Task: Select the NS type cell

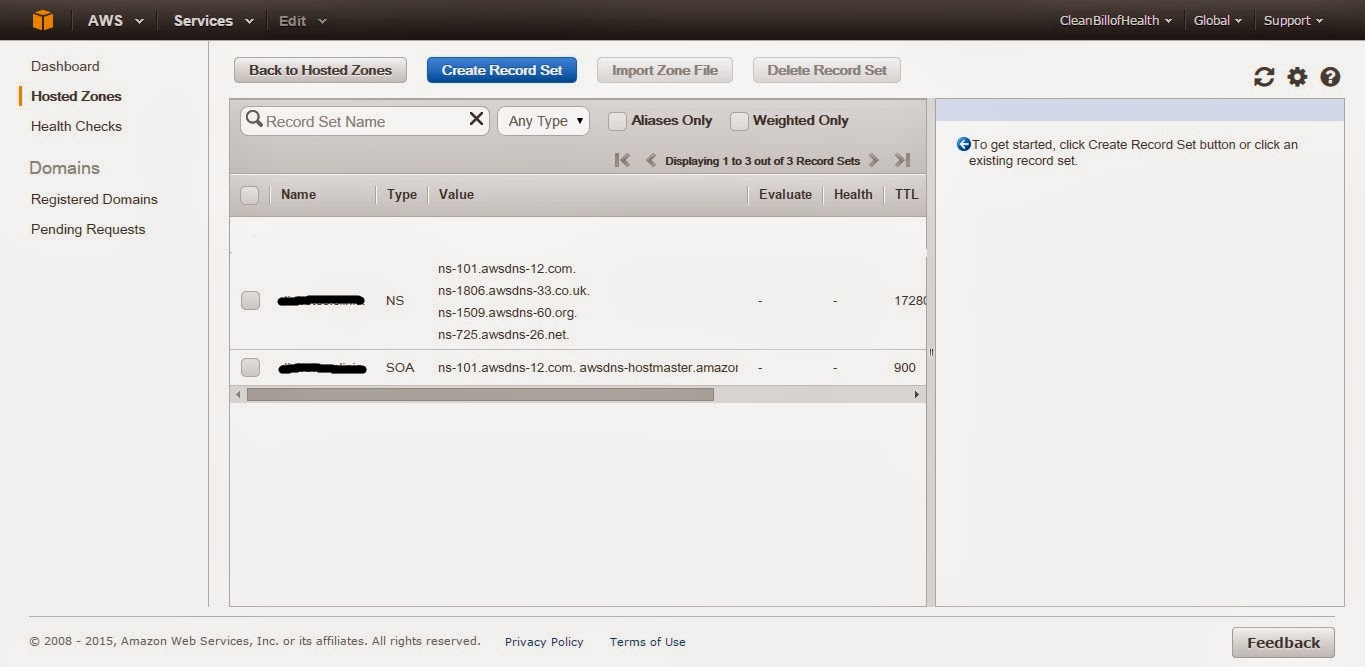Action: [395, 301]
